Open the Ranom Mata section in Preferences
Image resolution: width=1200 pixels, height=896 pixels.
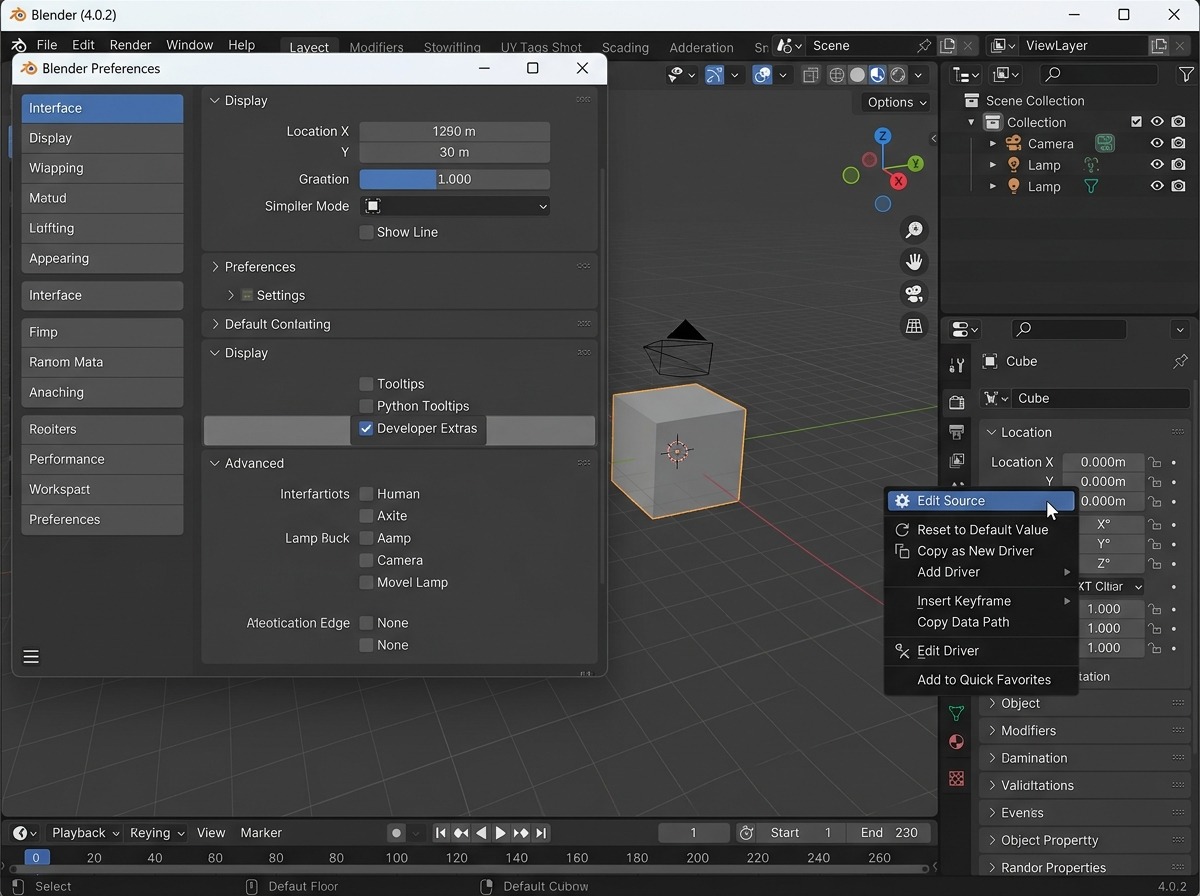click(102, 362)
